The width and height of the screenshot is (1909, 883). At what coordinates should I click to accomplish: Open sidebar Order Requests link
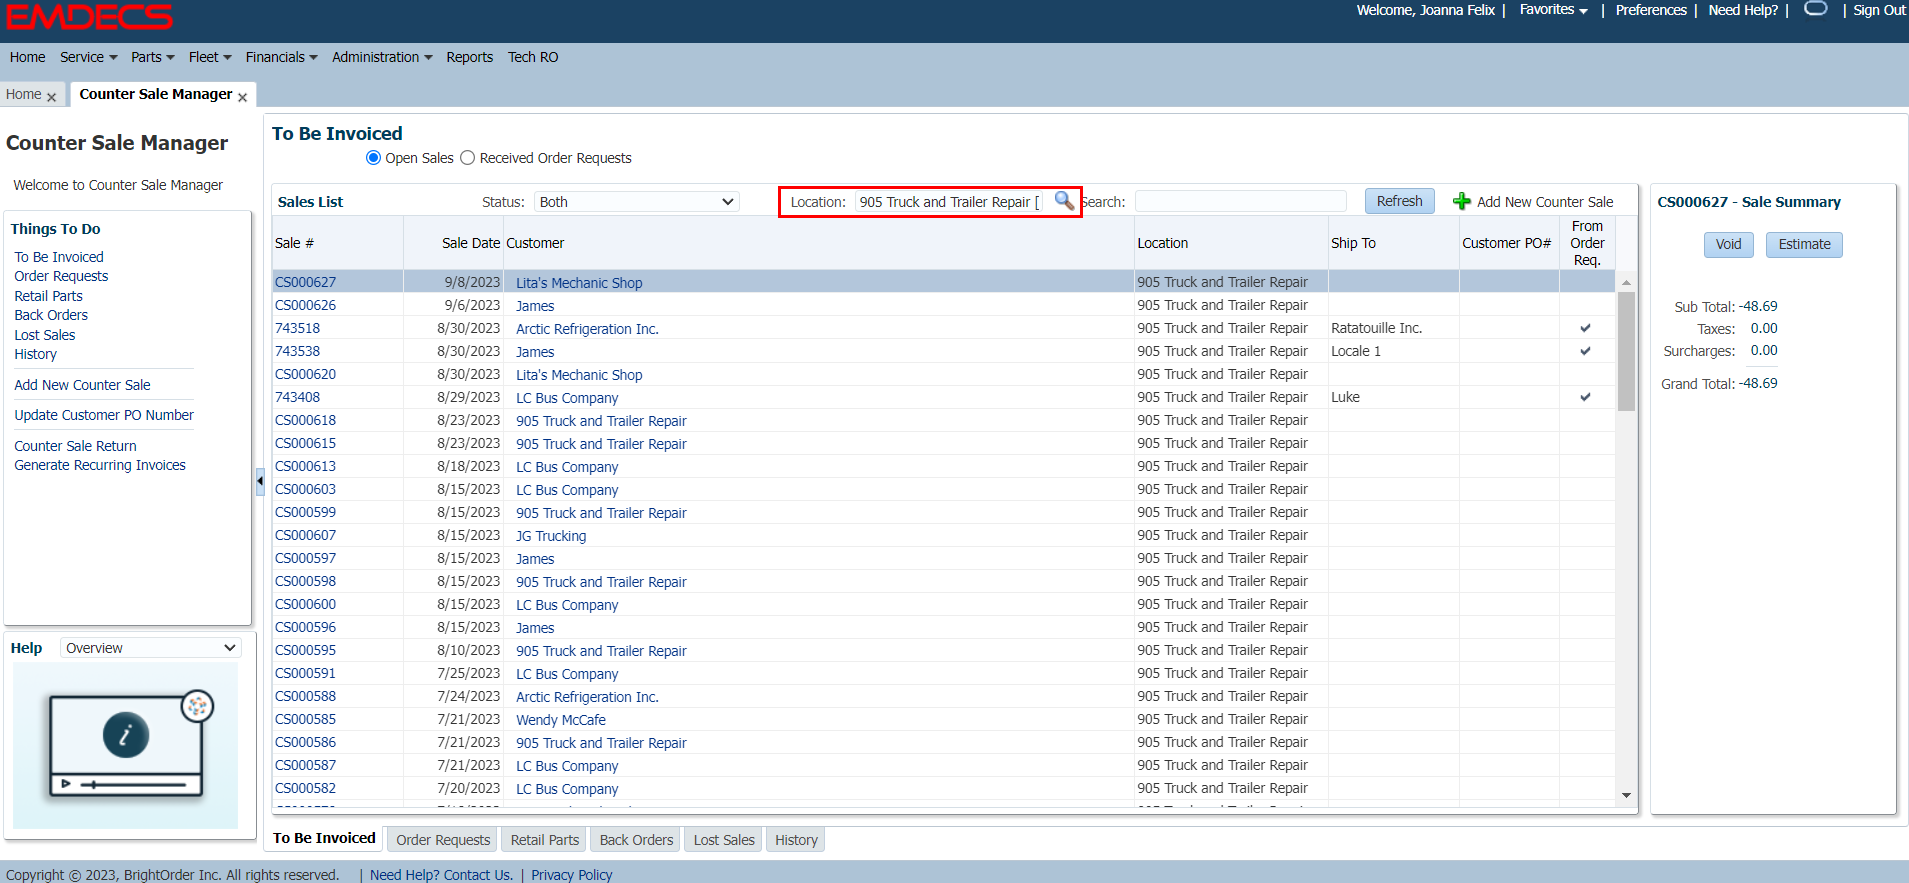pyautogui.click(x=61, y=276)
